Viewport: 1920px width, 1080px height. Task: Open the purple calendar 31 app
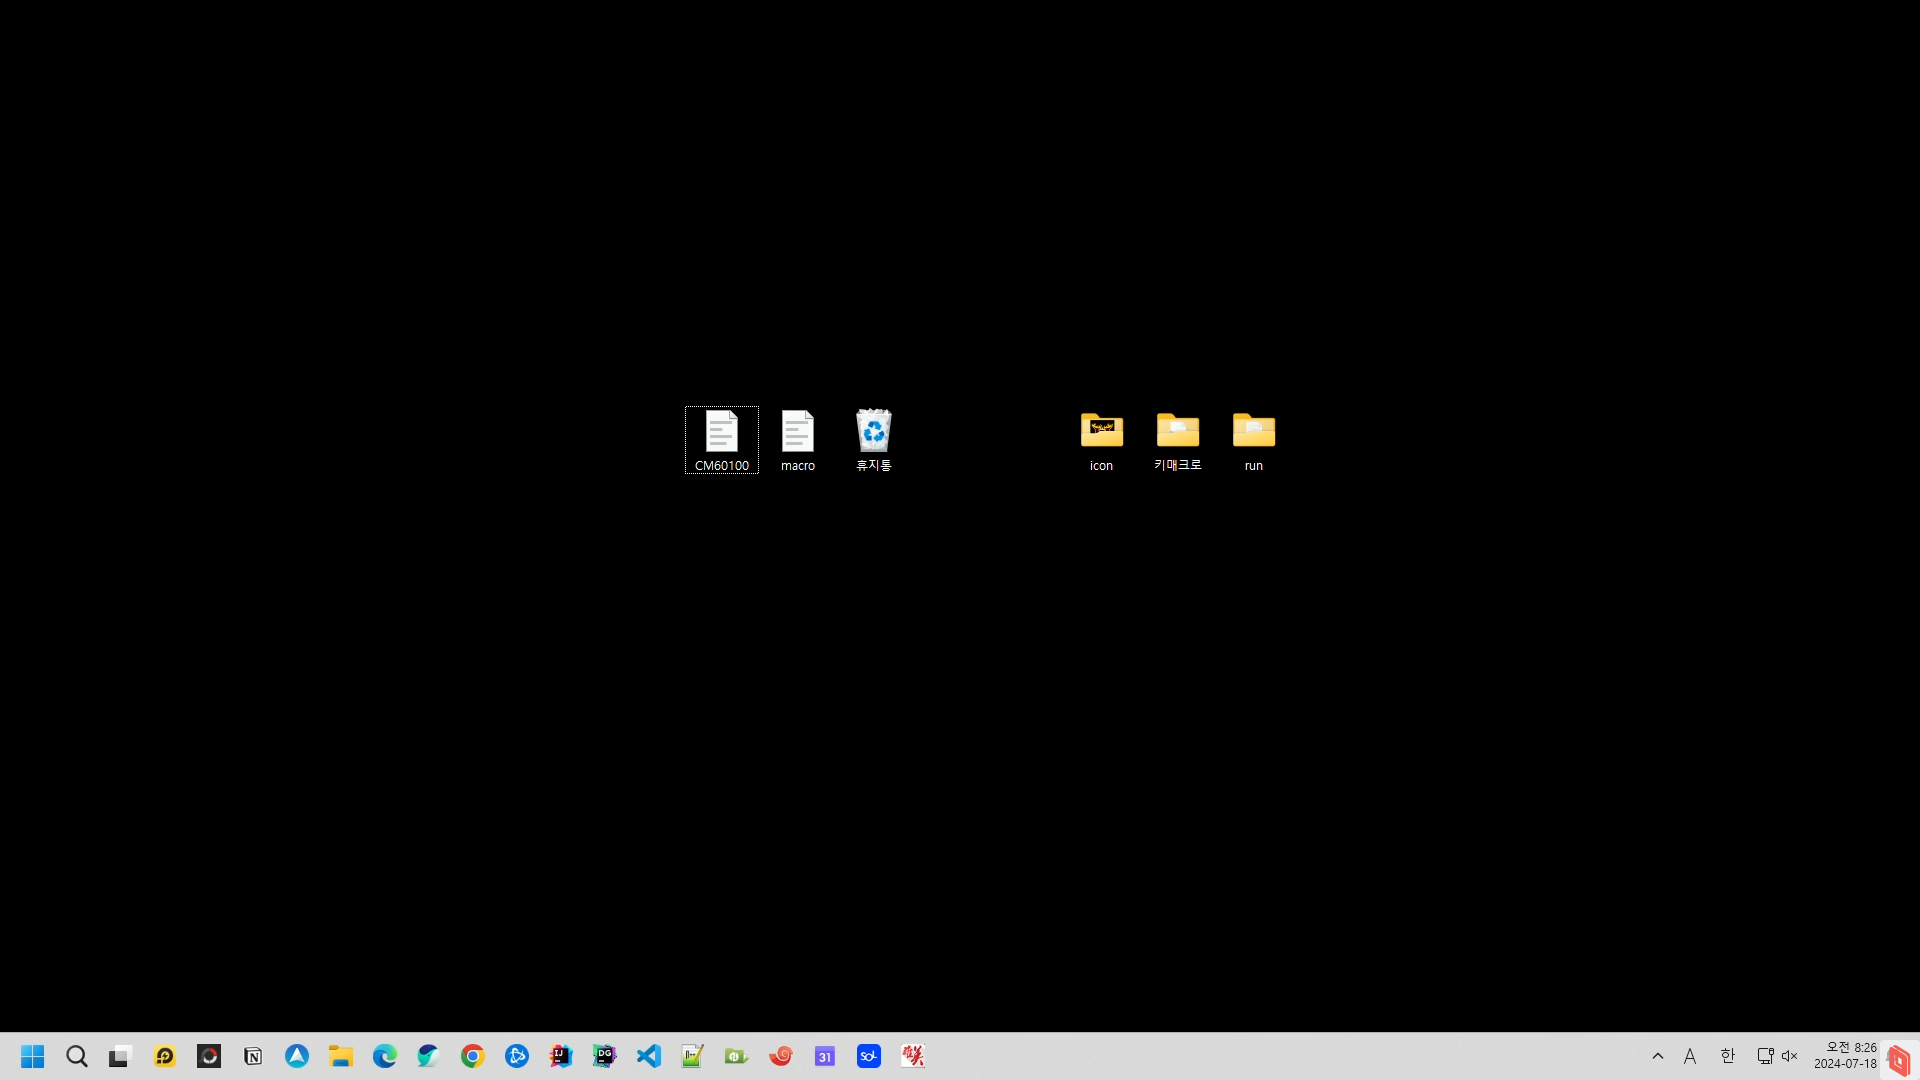[825, 1056]
